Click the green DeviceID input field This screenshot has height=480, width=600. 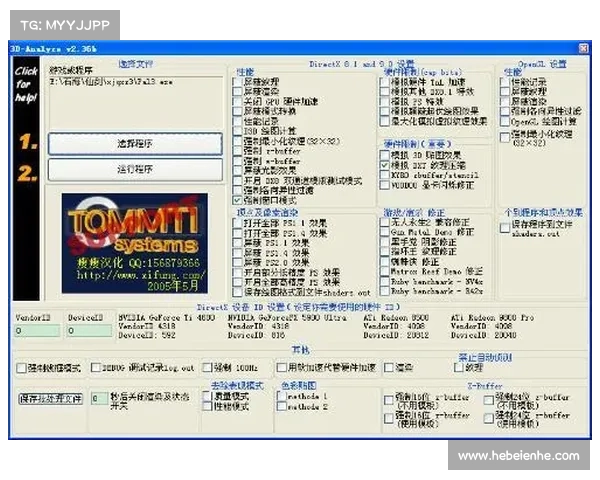(89, 331)
